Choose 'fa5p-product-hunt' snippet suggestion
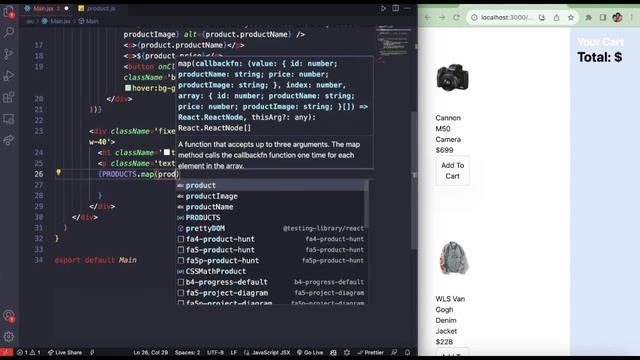The width and height of the screenshot is (640, 360). tap(271, 260)
